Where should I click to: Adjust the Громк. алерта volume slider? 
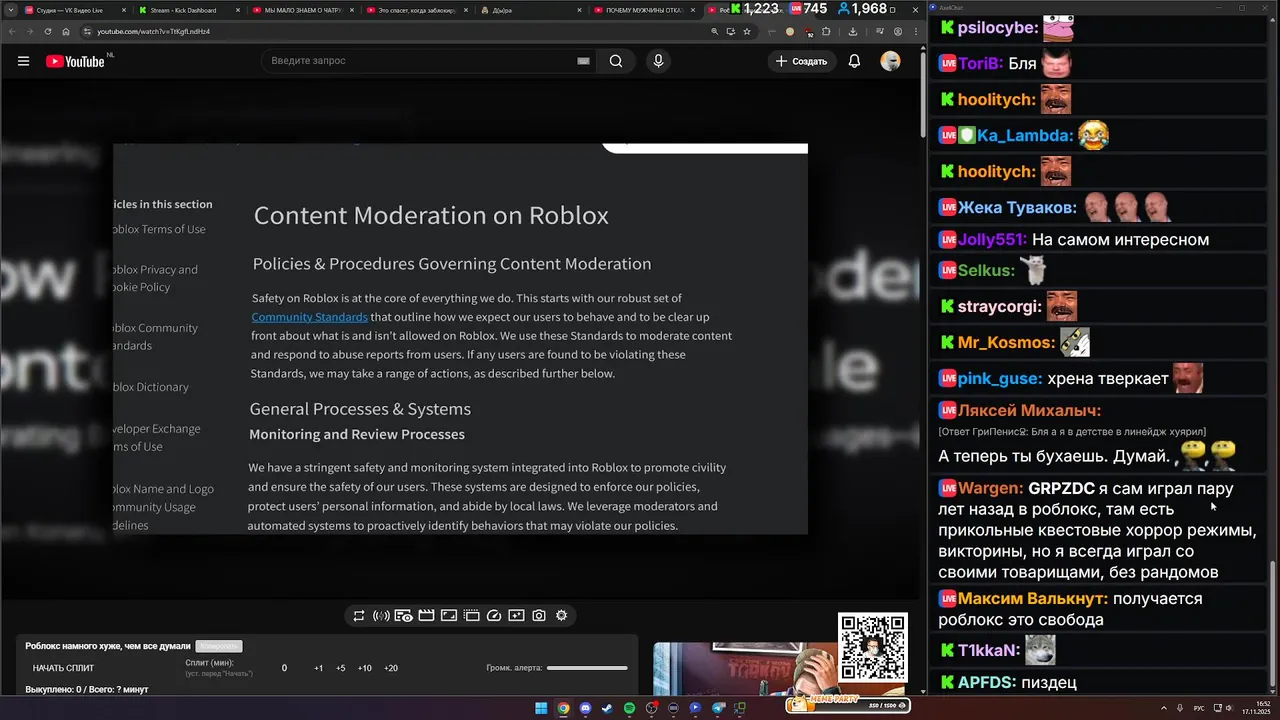click(587, 668)
